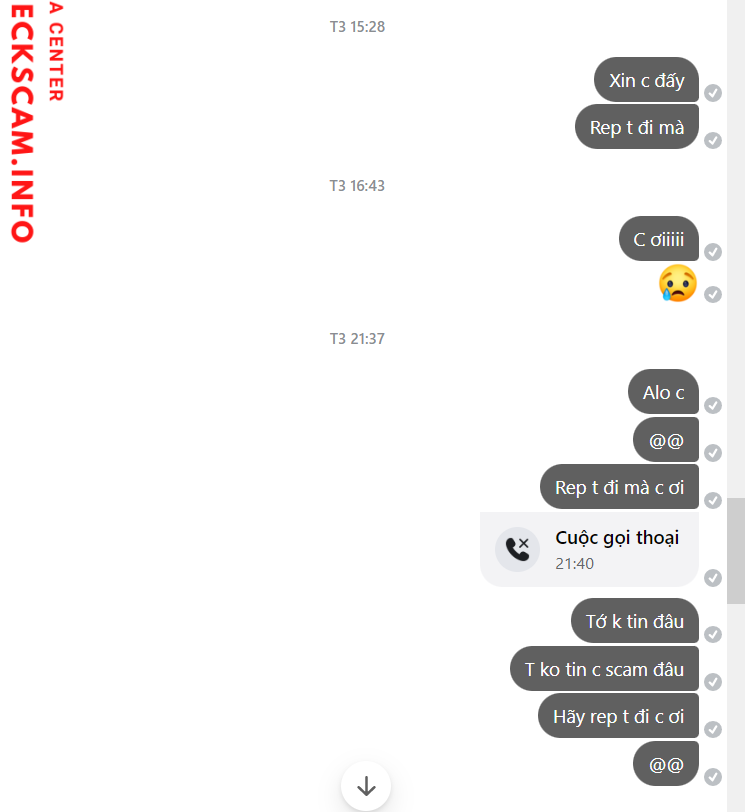Click the missed call phone icon
745x812 pixels.
[517, 549]
